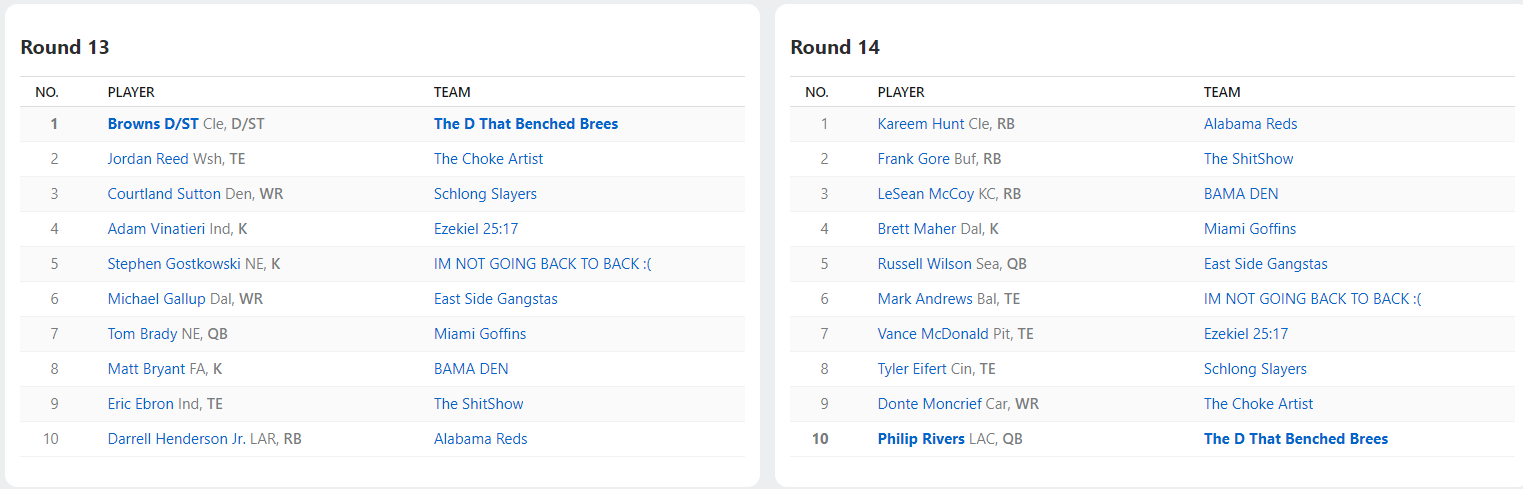Open Miami Goffins team in Round 13

pyautogui.click(x=480, y=334)
